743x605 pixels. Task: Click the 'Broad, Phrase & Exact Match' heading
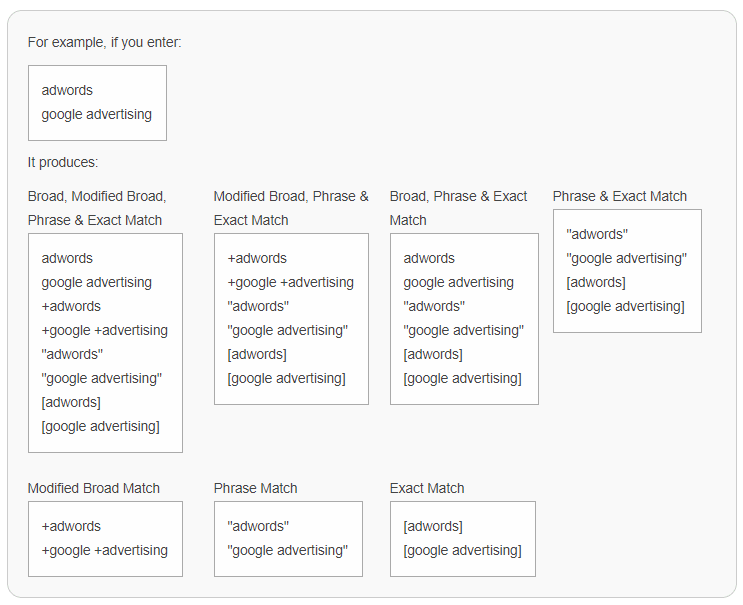click(x=458, y=208)
